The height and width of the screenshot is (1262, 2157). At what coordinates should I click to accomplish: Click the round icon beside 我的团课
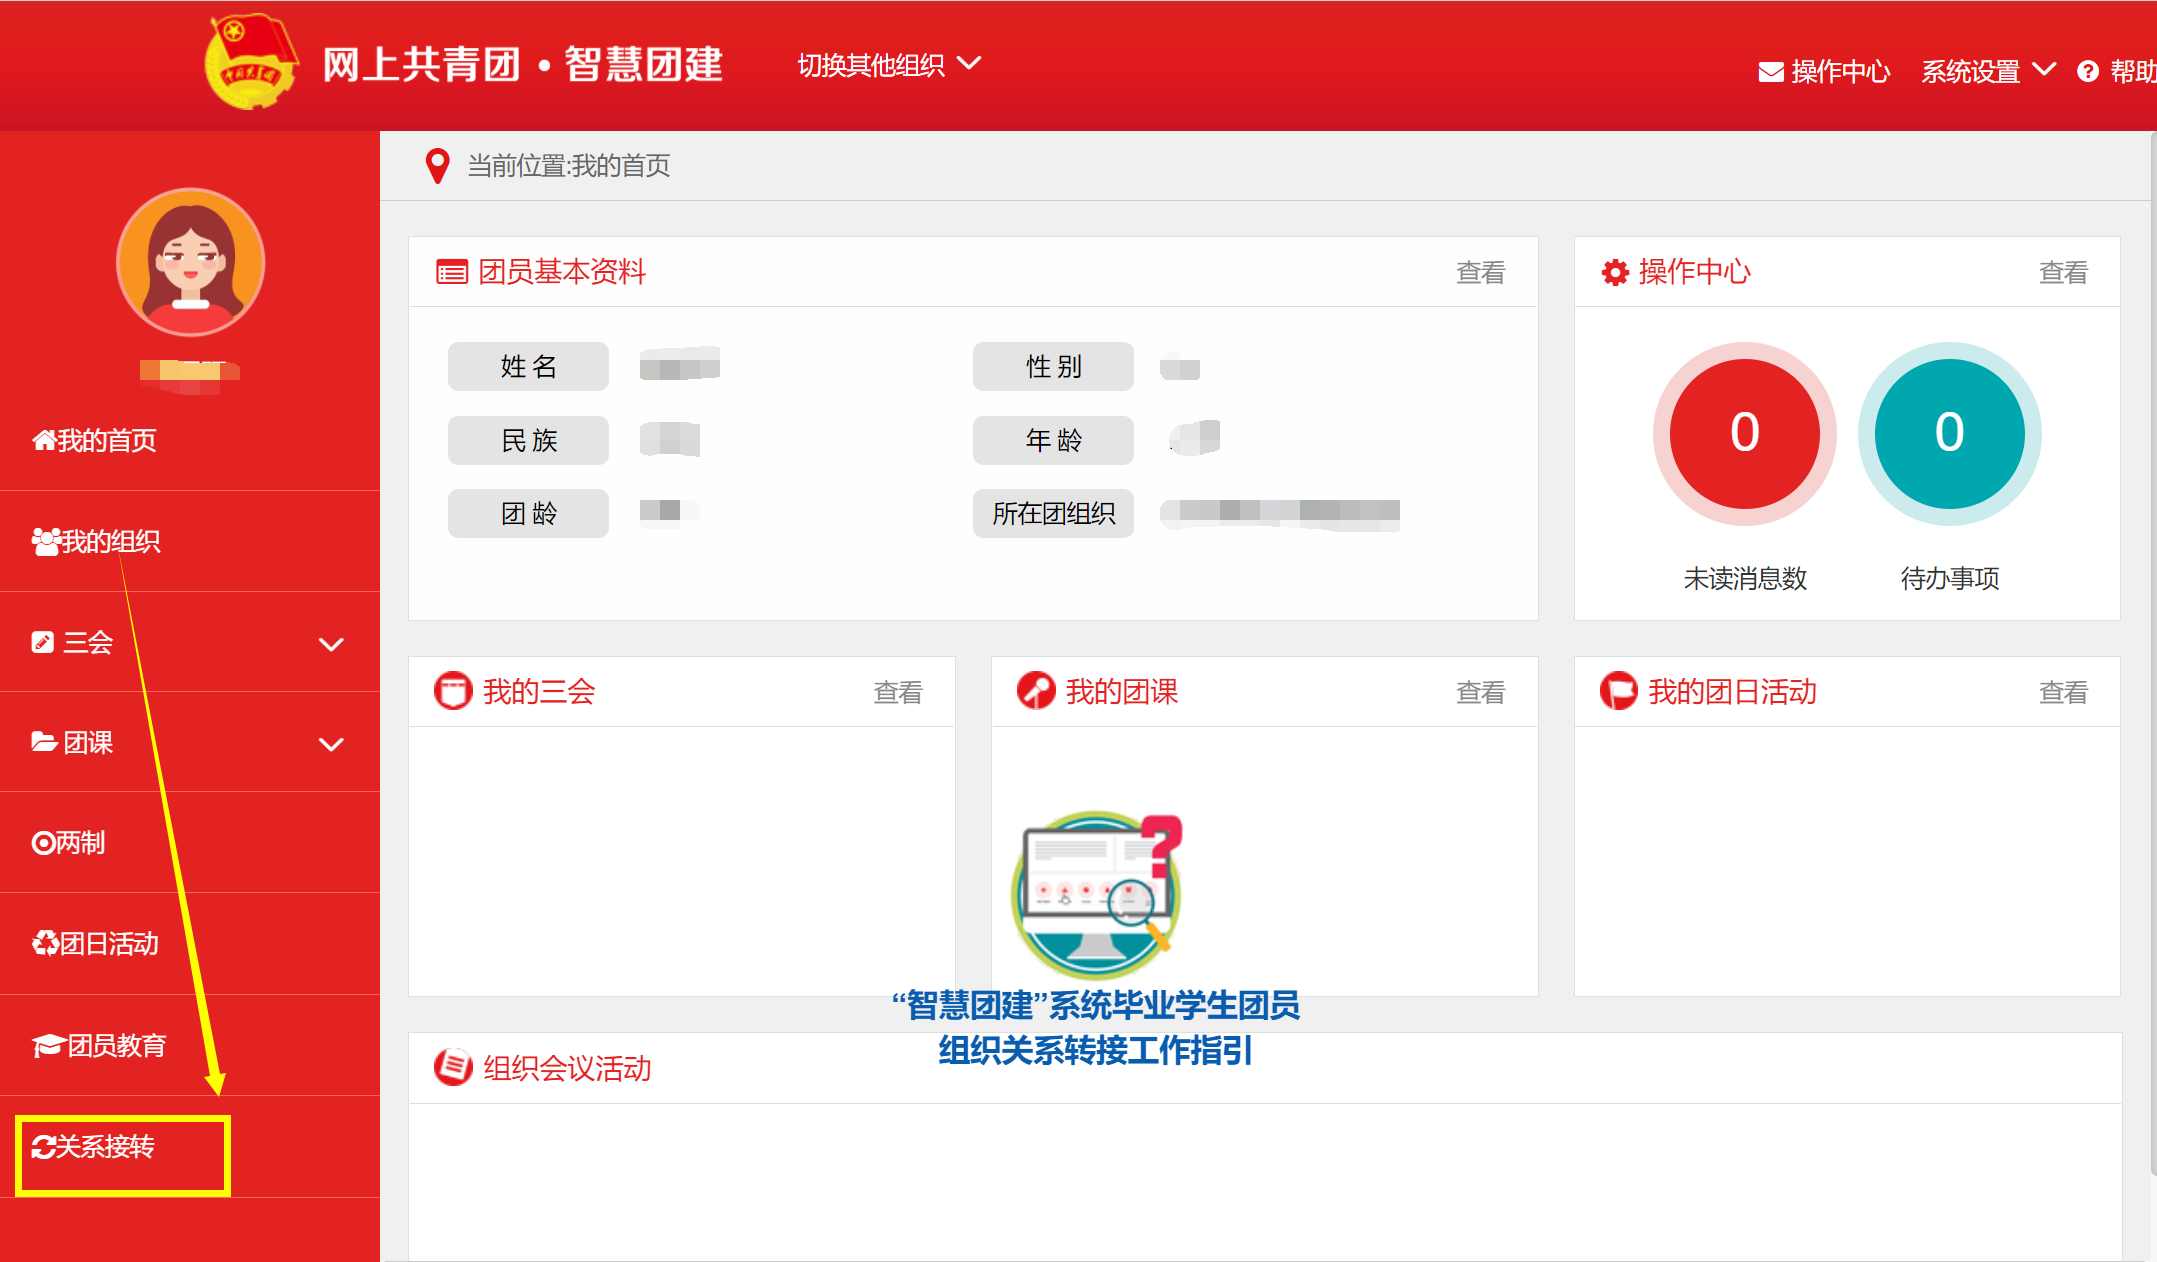point(1036,691)
